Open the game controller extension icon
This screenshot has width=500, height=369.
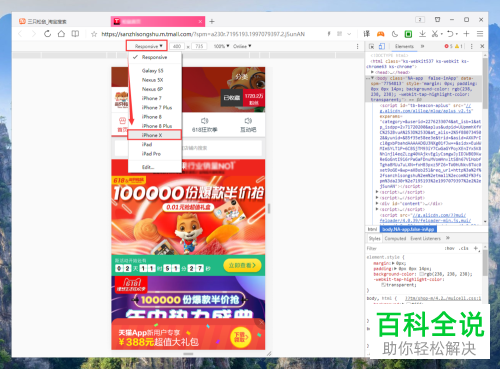[x=381, y=34]
